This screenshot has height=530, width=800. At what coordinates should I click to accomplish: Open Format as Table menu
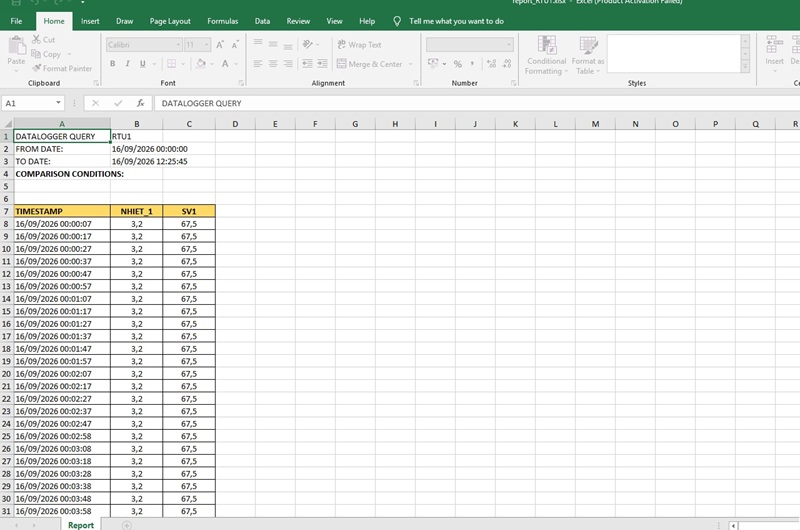[x=588, y=55]
